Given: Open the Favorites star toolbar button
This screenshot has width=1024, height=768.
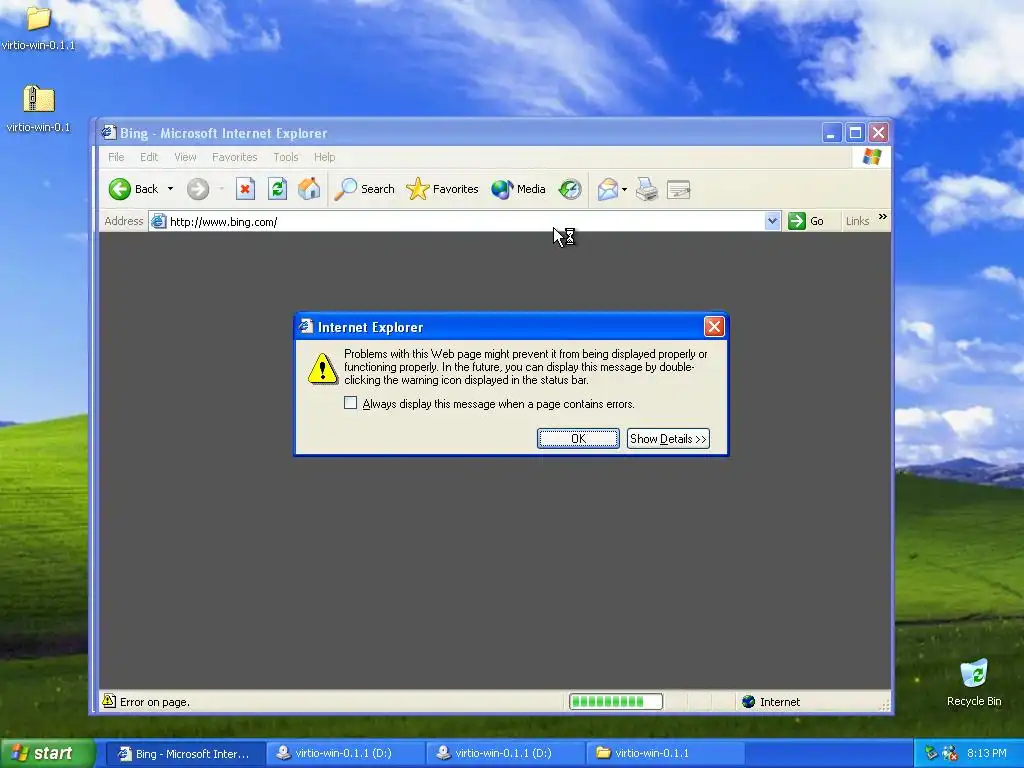Looking at the screenshot, I should (x=442, y=189).
